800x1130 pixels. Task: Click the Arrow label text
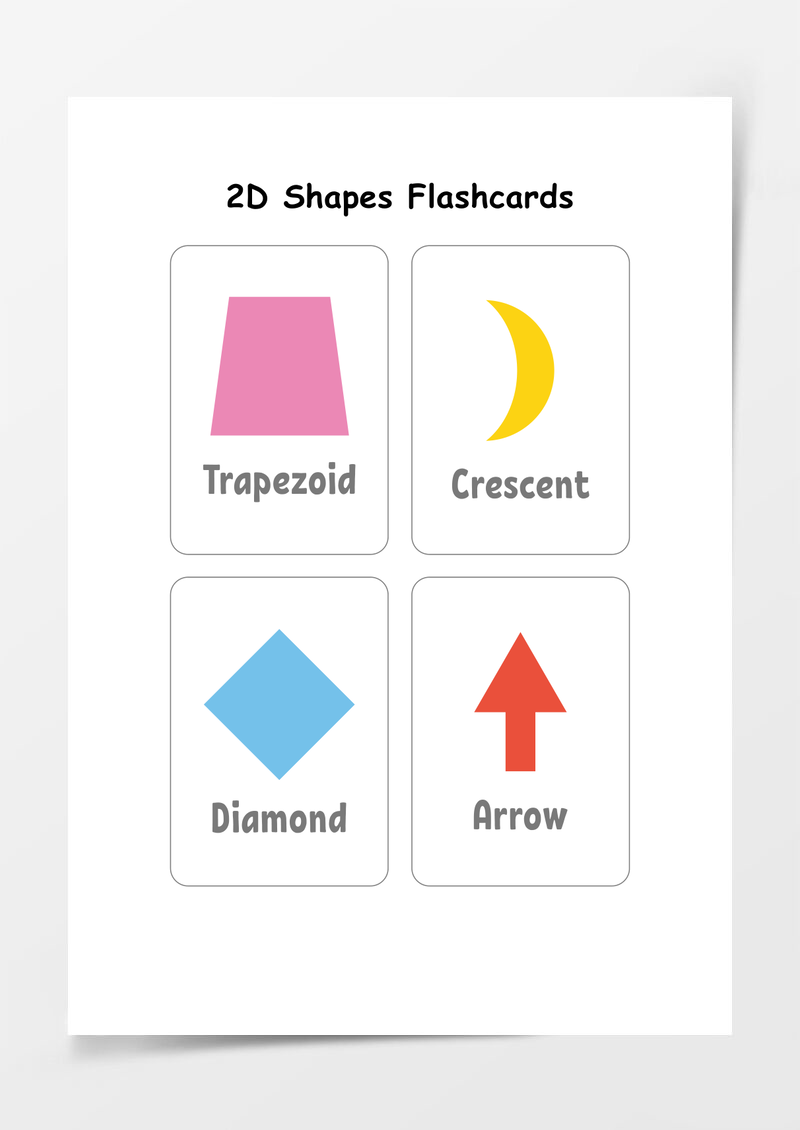[x=520, y=815]
